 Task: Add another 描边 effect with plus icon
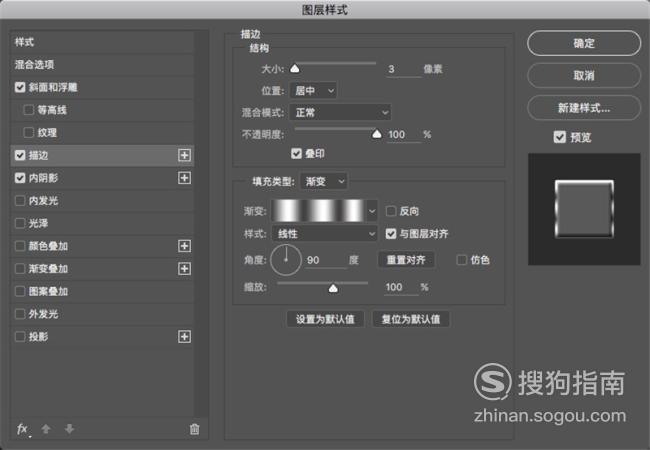click(x=184, y=155)
